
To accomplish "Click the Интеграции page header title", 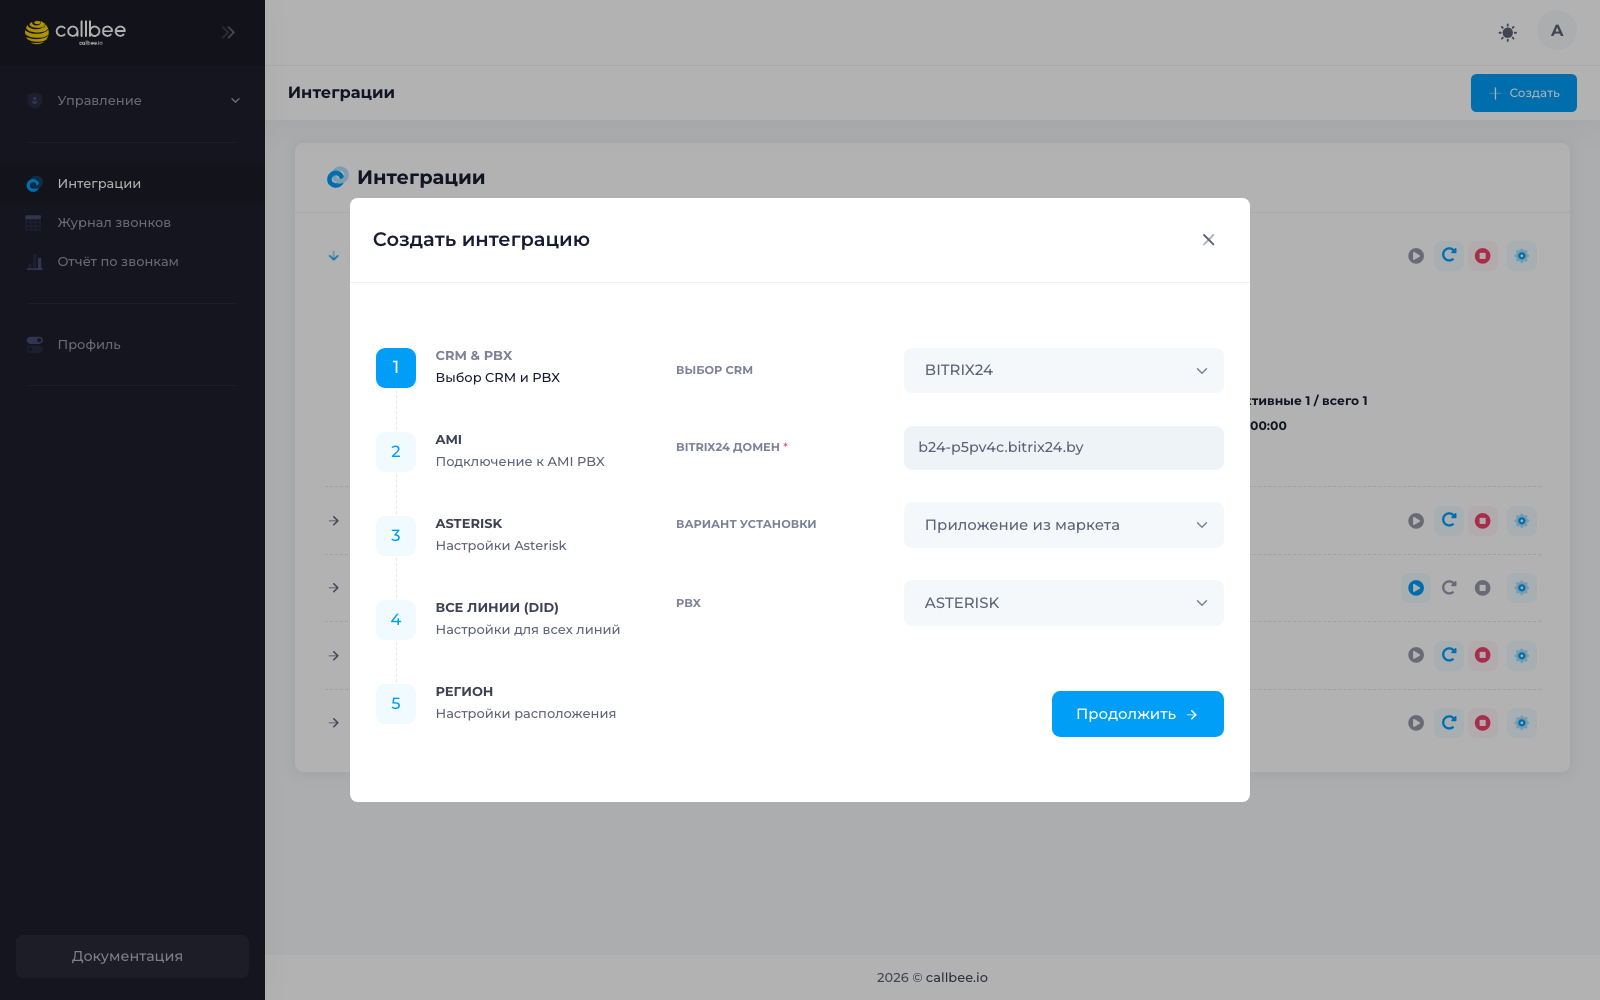I will pyautogui.click(x=341, y=93).
